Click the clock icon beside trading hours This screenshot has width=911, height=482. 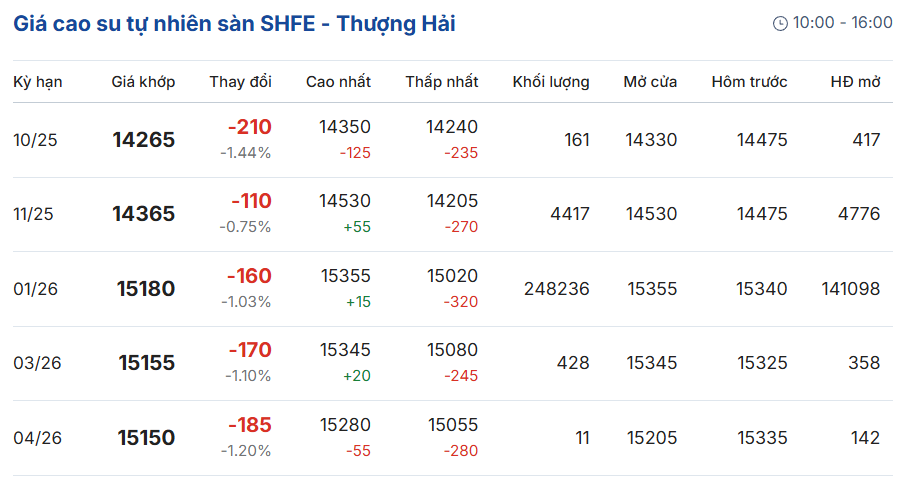(x=780, y=23)
